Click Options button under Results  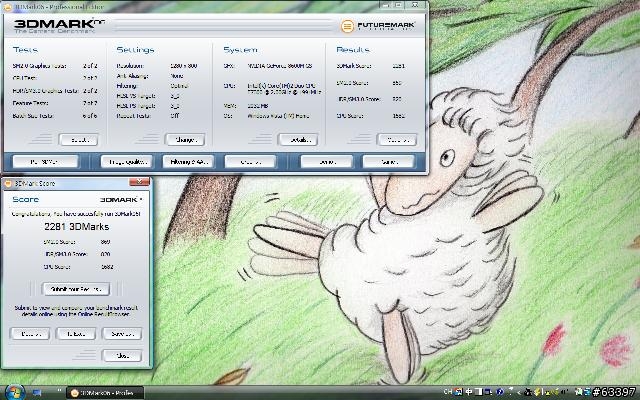click(397, 140)
